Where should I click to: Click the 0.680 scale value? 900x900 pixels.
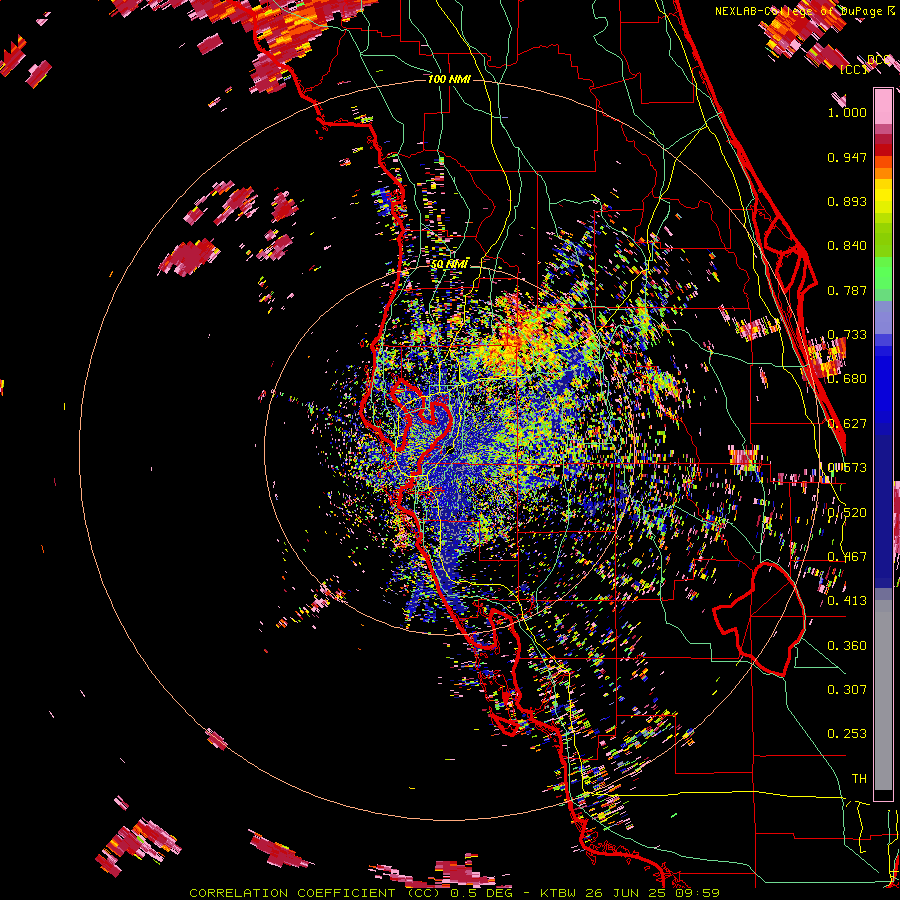tap(847, 379)
